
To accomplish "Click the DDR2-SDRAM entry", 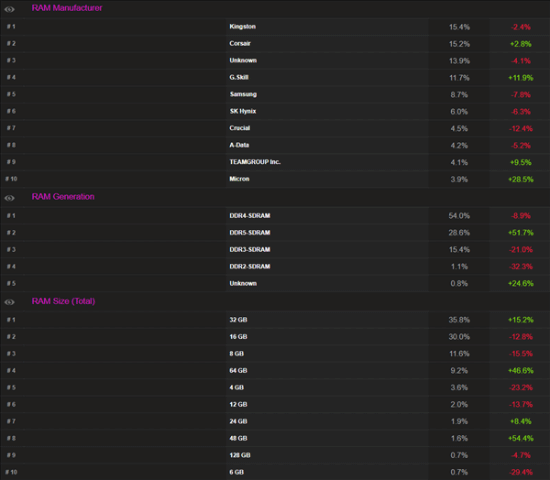I will point(250,266).
